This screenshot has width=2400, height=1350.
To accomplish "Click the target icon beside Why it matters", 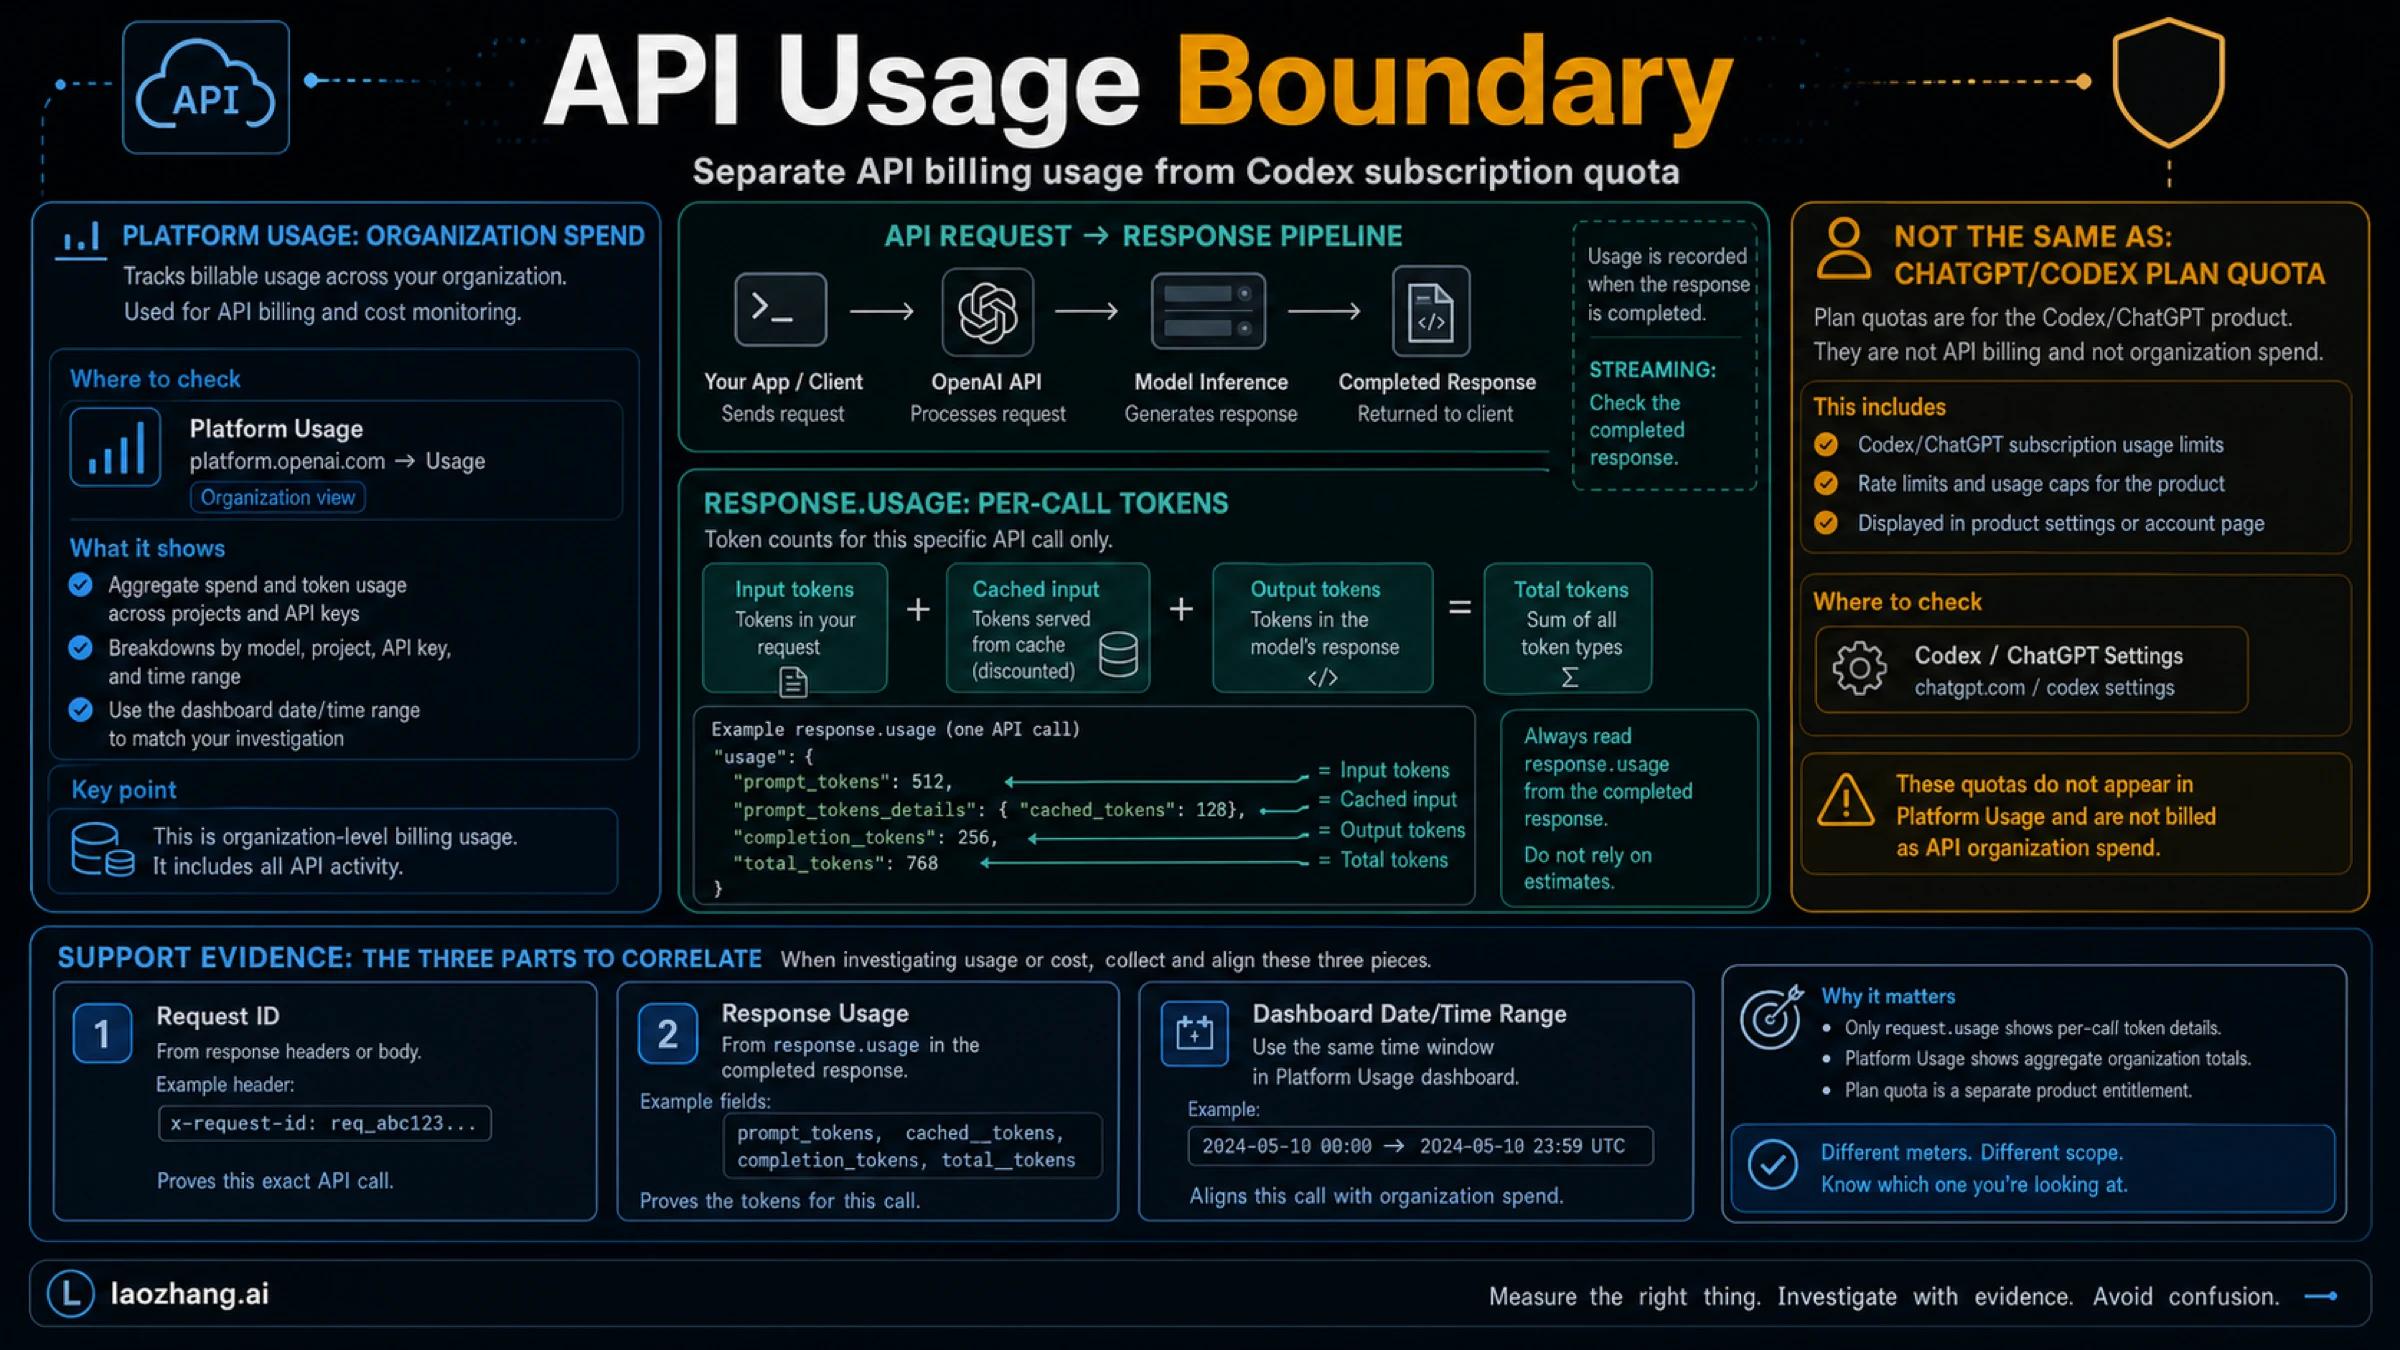I will 1771,1017.
